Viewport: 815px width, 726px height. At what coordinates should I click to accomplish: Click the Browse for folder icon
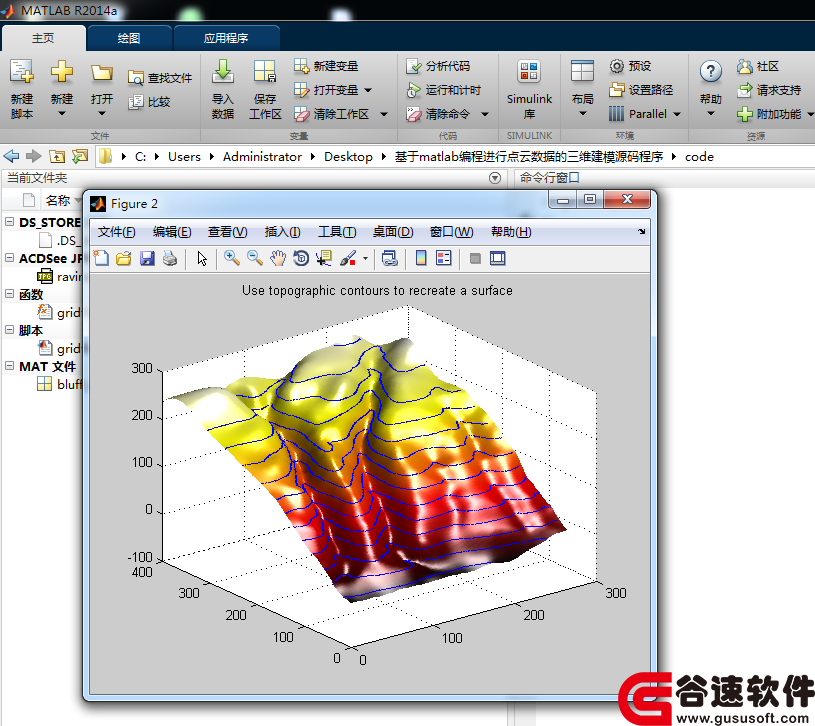(80, 156)
